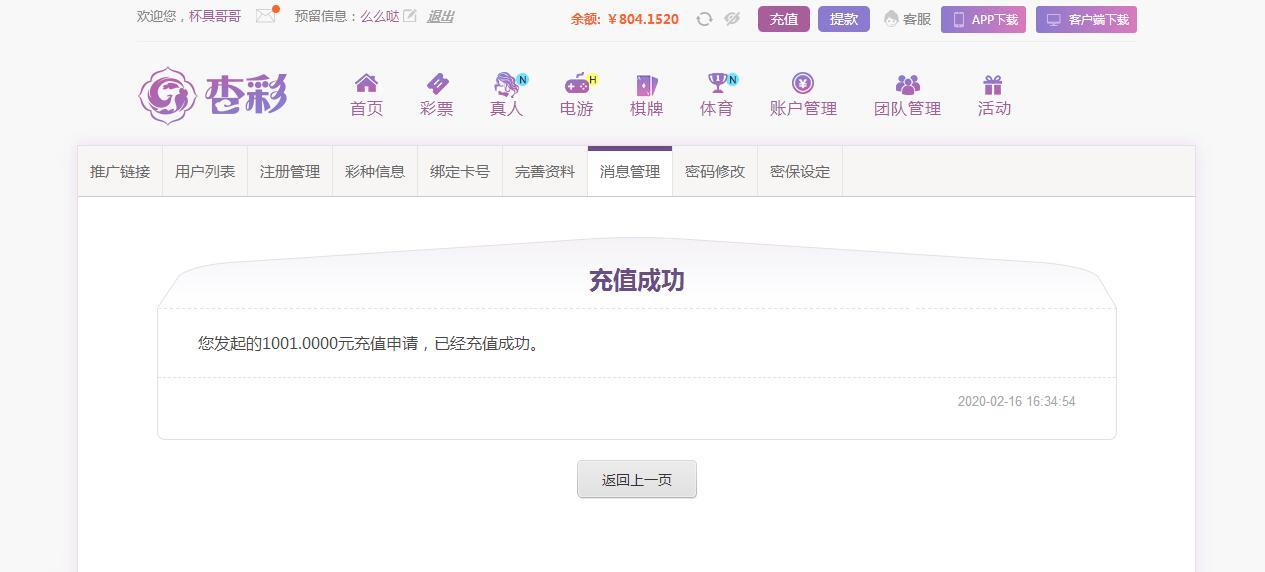Hide the balance using the eye icon
1265x572 pixels.
tap(732, 19)
